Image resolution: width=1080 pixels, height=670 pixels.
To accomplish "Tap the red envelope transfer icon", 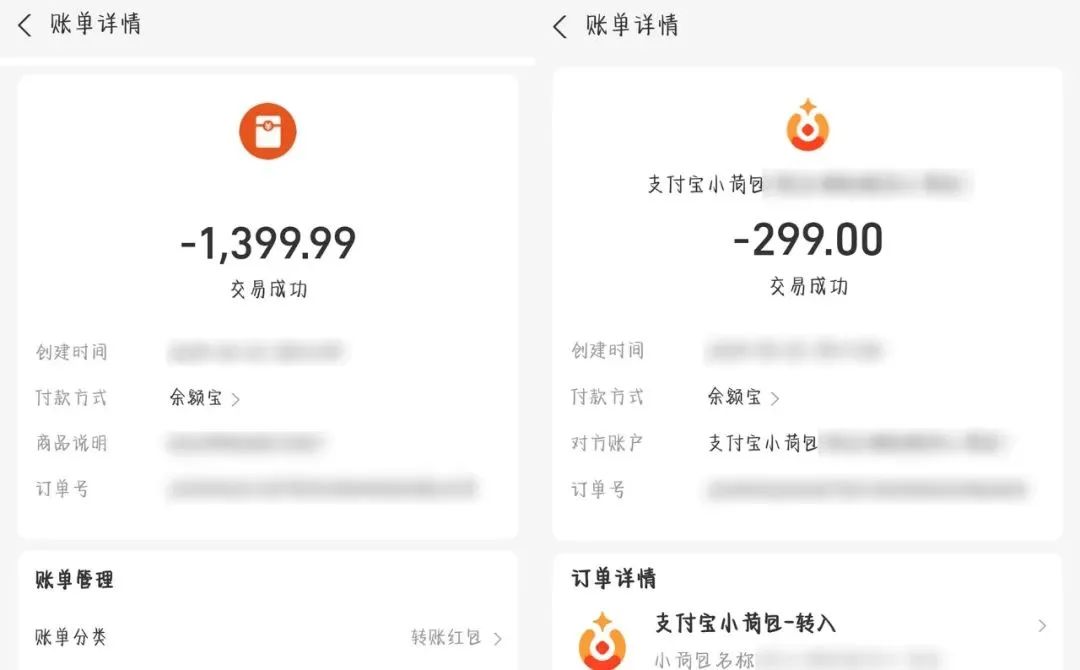I will 268,131.
